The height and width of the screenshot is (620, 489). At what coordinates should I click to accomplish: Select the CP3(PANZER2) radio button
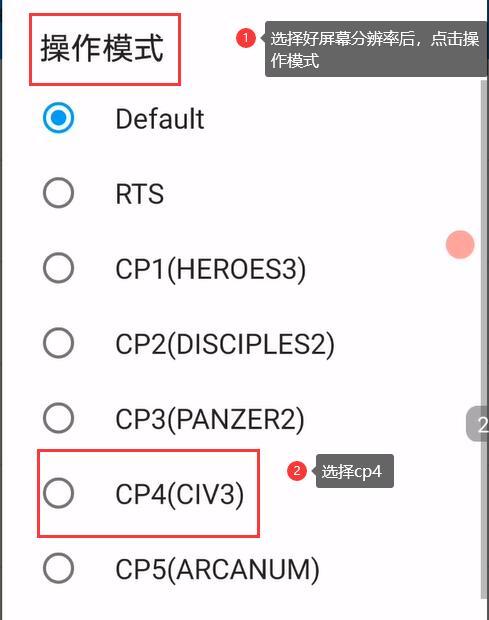click(59, 418)
